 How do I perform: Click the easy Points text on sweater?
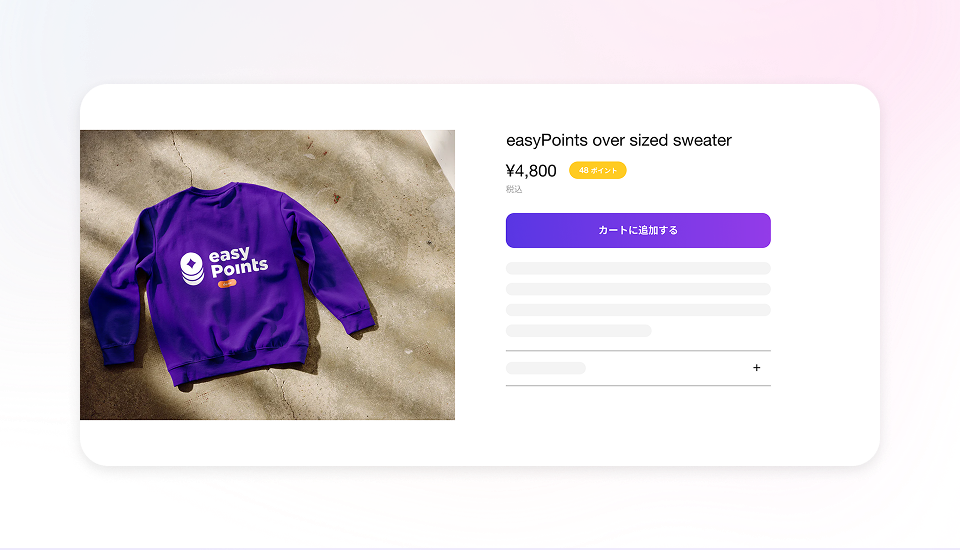[x=238, y=262]
